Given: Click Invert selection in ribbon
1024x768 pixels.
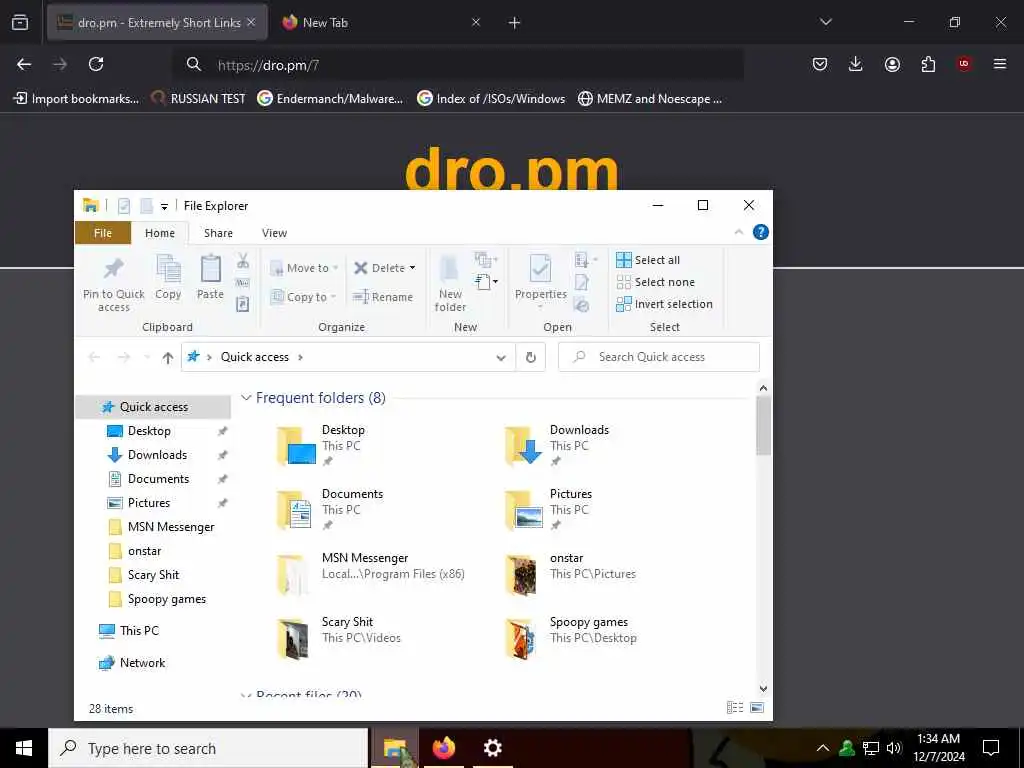Looking at the screenshot, I should pyautogui.click(x=664, y=304).
